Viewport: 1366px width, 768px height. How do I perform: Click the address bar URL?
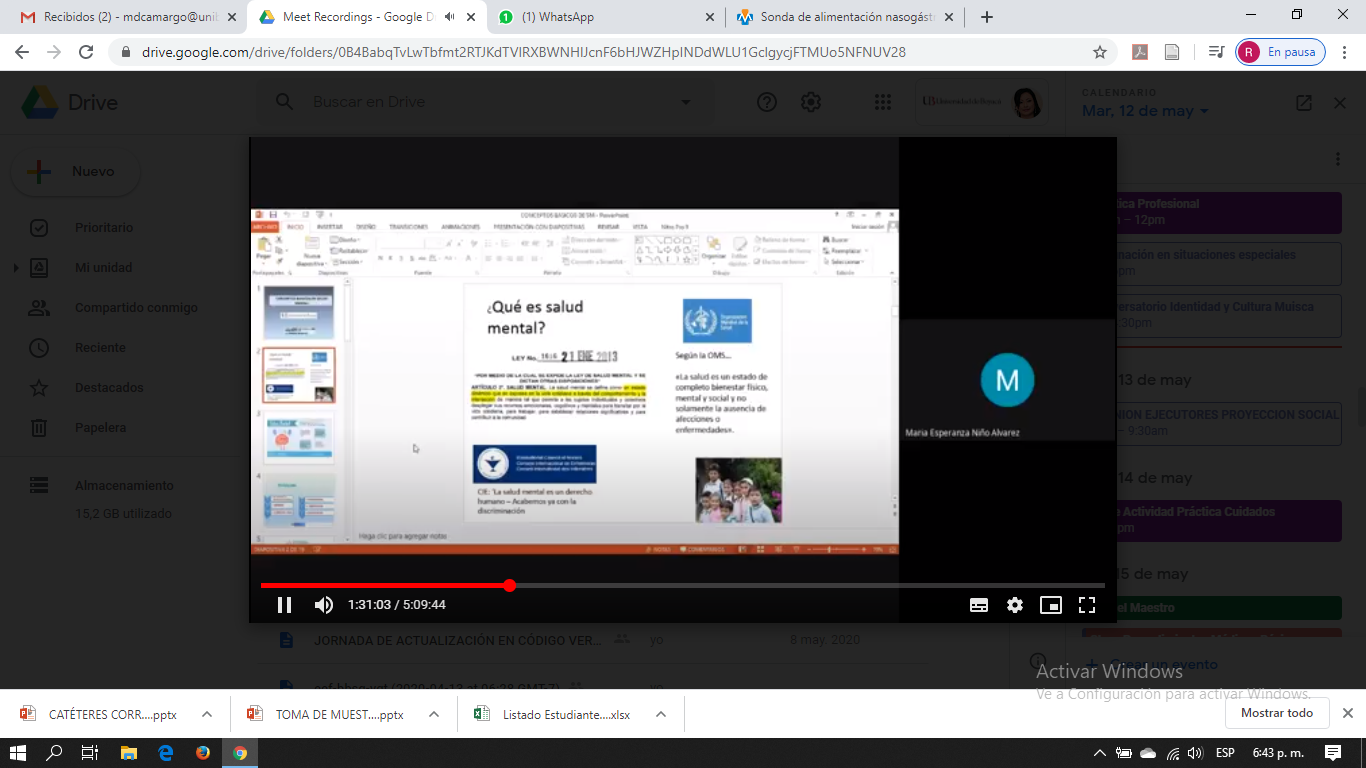tap(524, 52)
